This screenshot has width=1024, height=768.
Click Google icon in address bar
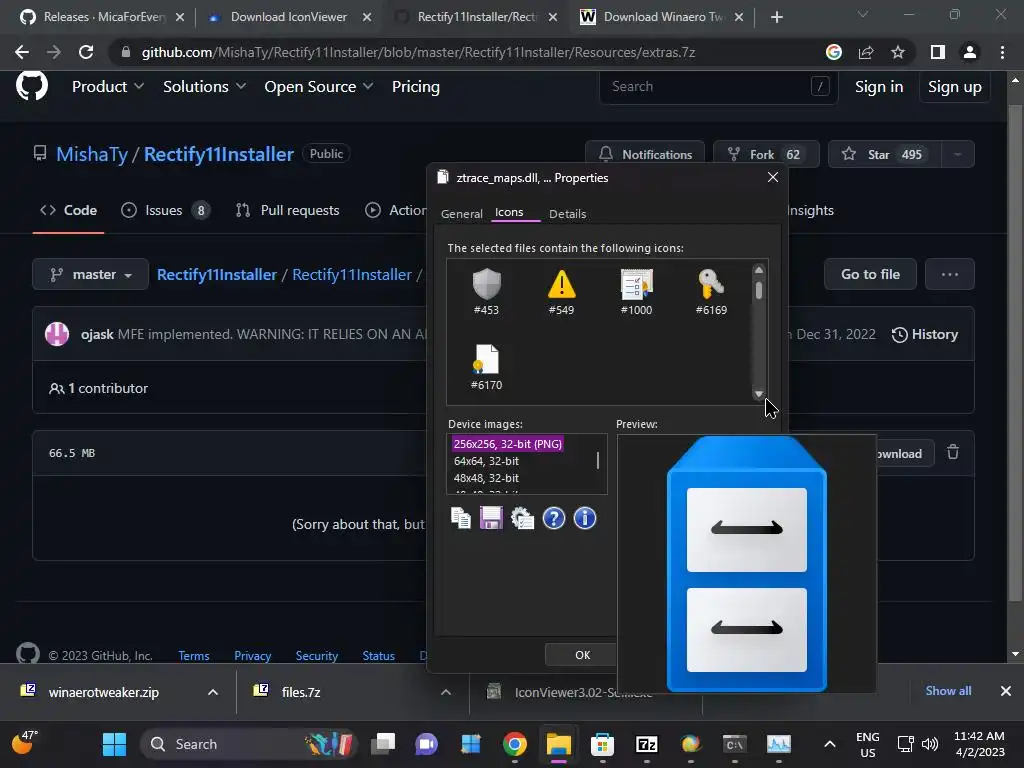click(x=834, y=52)
